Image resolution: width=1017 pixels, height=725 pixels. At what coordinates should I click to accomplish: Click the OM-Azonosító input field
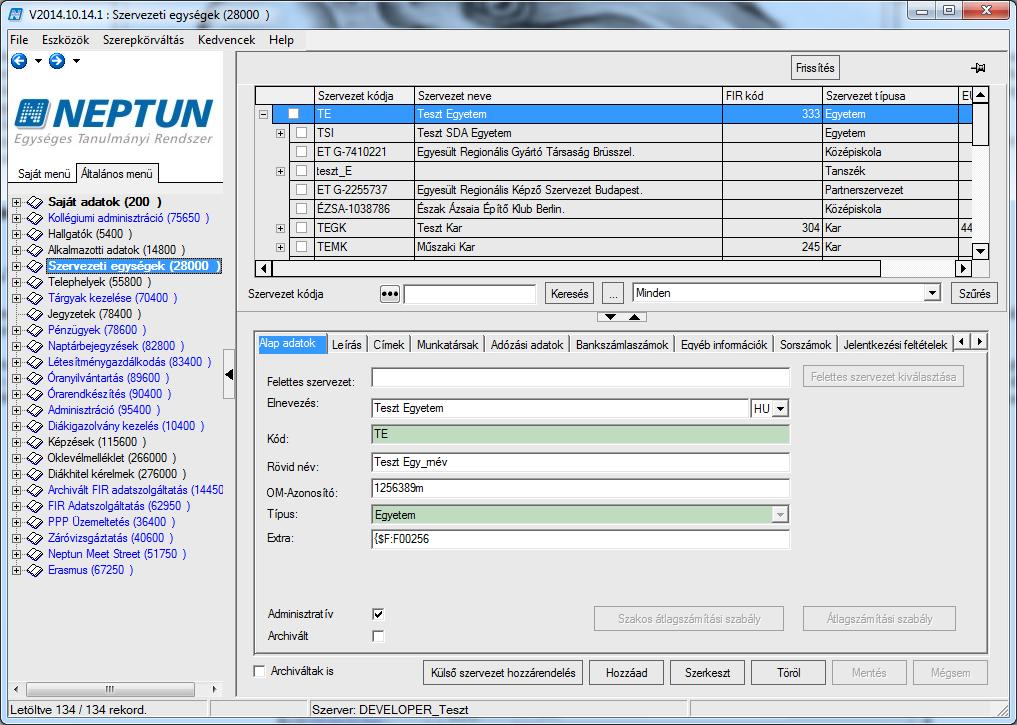point(580,488)
